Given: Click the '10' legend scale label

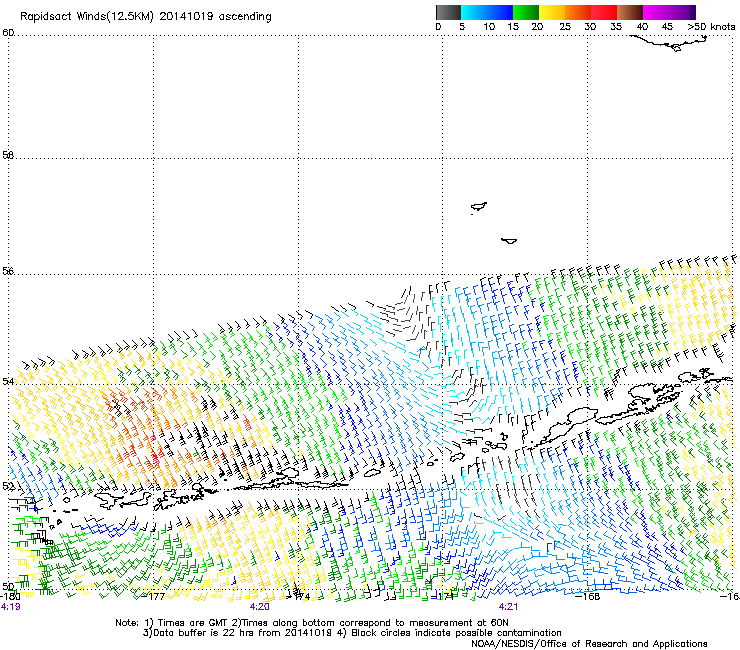Looking at the screenshot, I should click(x=489, y=27).
